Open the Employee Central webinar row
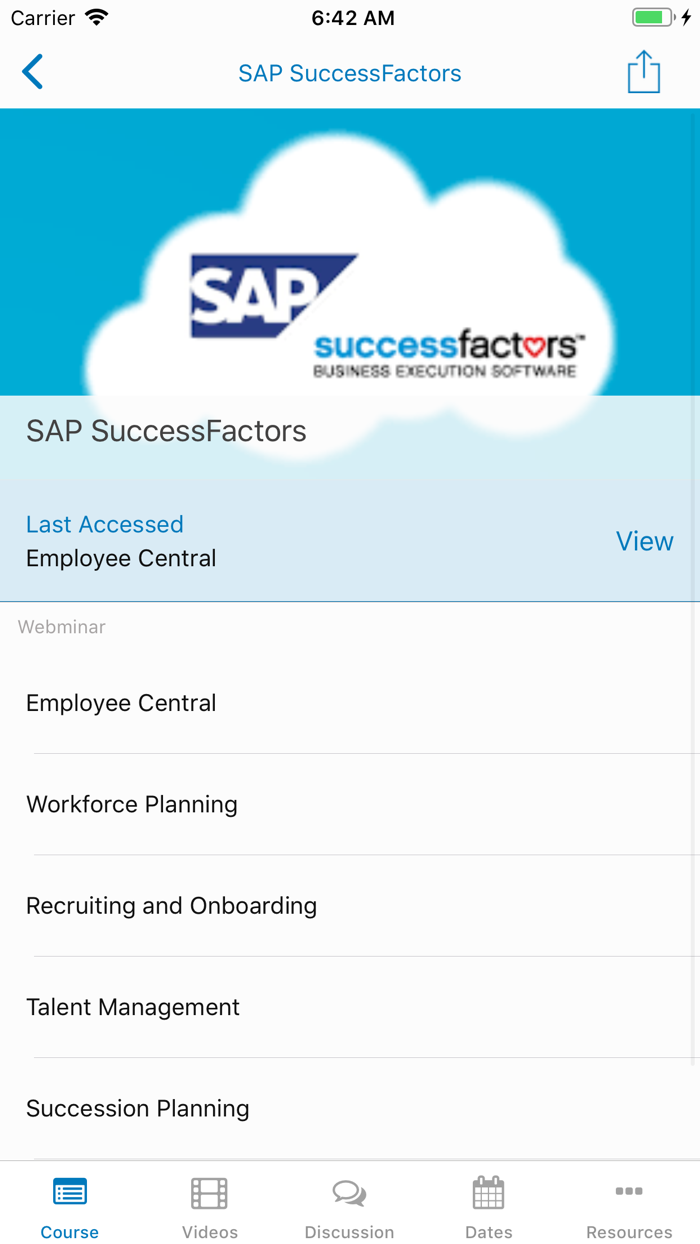The height and width of the screenshot is (1244, 700). (x=121, y=703)
